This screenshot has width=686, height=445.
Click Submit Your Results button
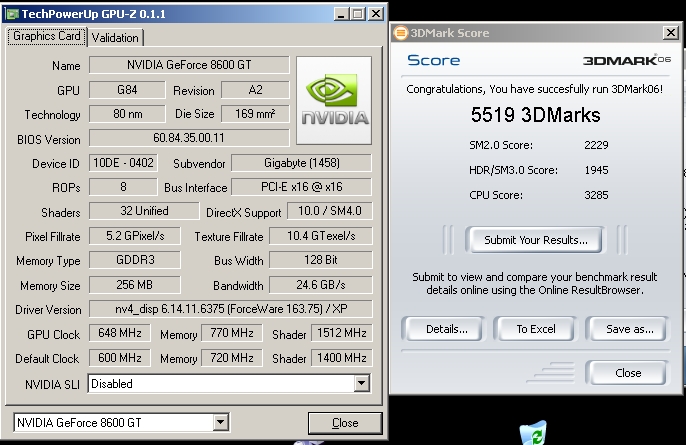click(536, 240)
